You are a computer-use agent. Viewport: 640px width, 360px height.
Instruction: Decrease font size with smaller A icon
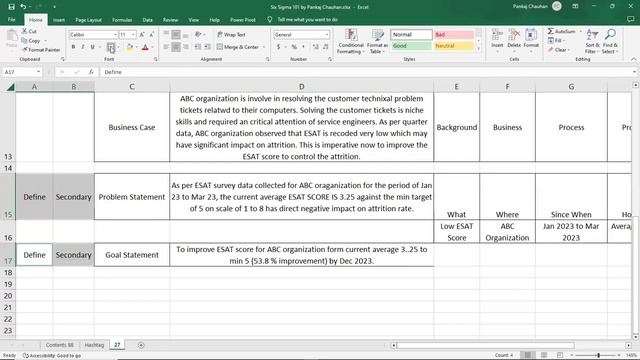coord(151,35)
